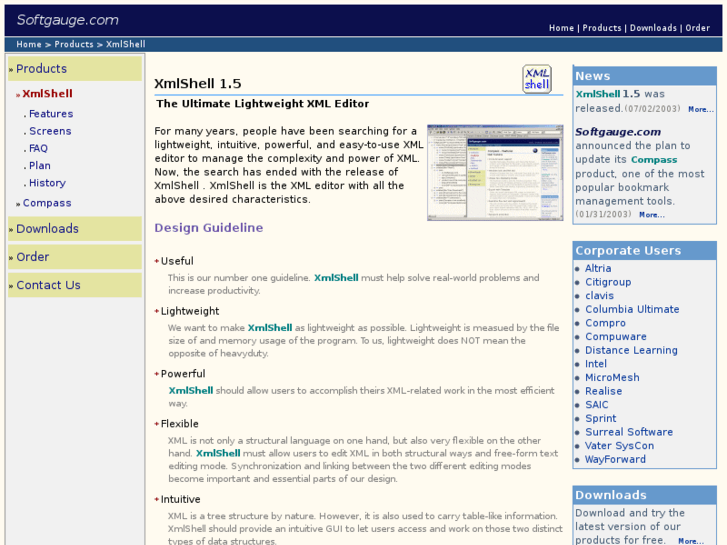727x545 pixels.
Task: Open the clavis corporate user link
Action: point(599,296)
